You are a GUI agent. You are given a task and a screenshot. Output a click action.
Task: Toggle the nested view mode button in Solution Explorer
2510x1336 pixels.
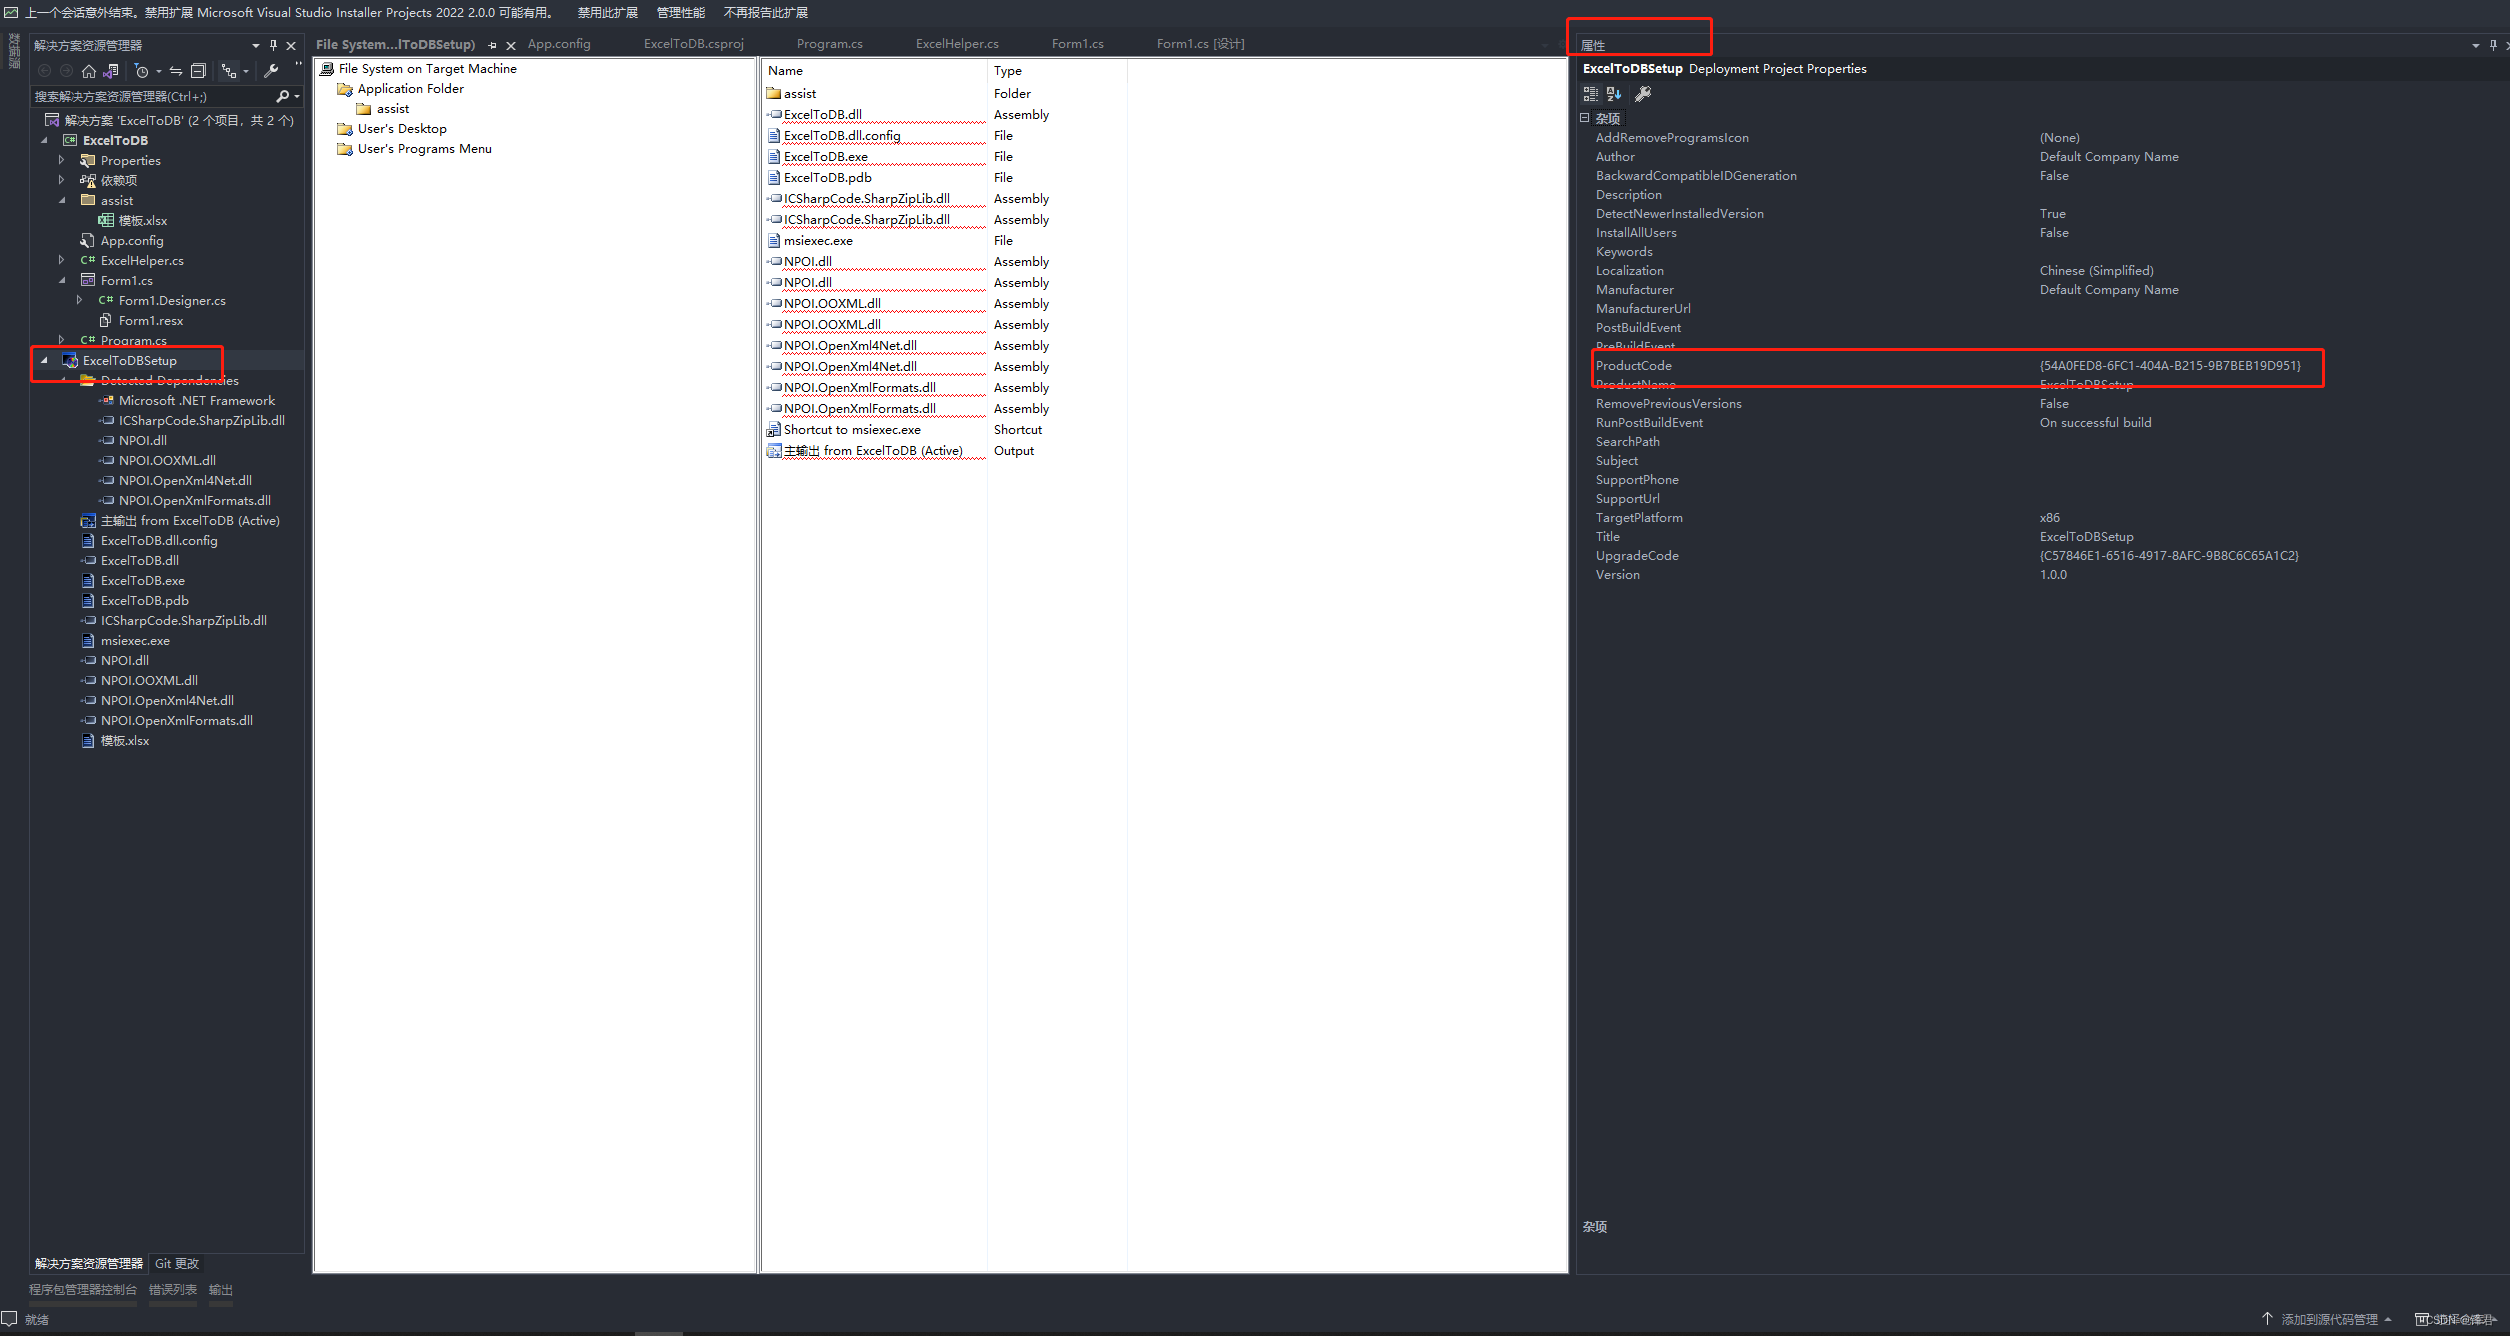(x=229, y=71)
